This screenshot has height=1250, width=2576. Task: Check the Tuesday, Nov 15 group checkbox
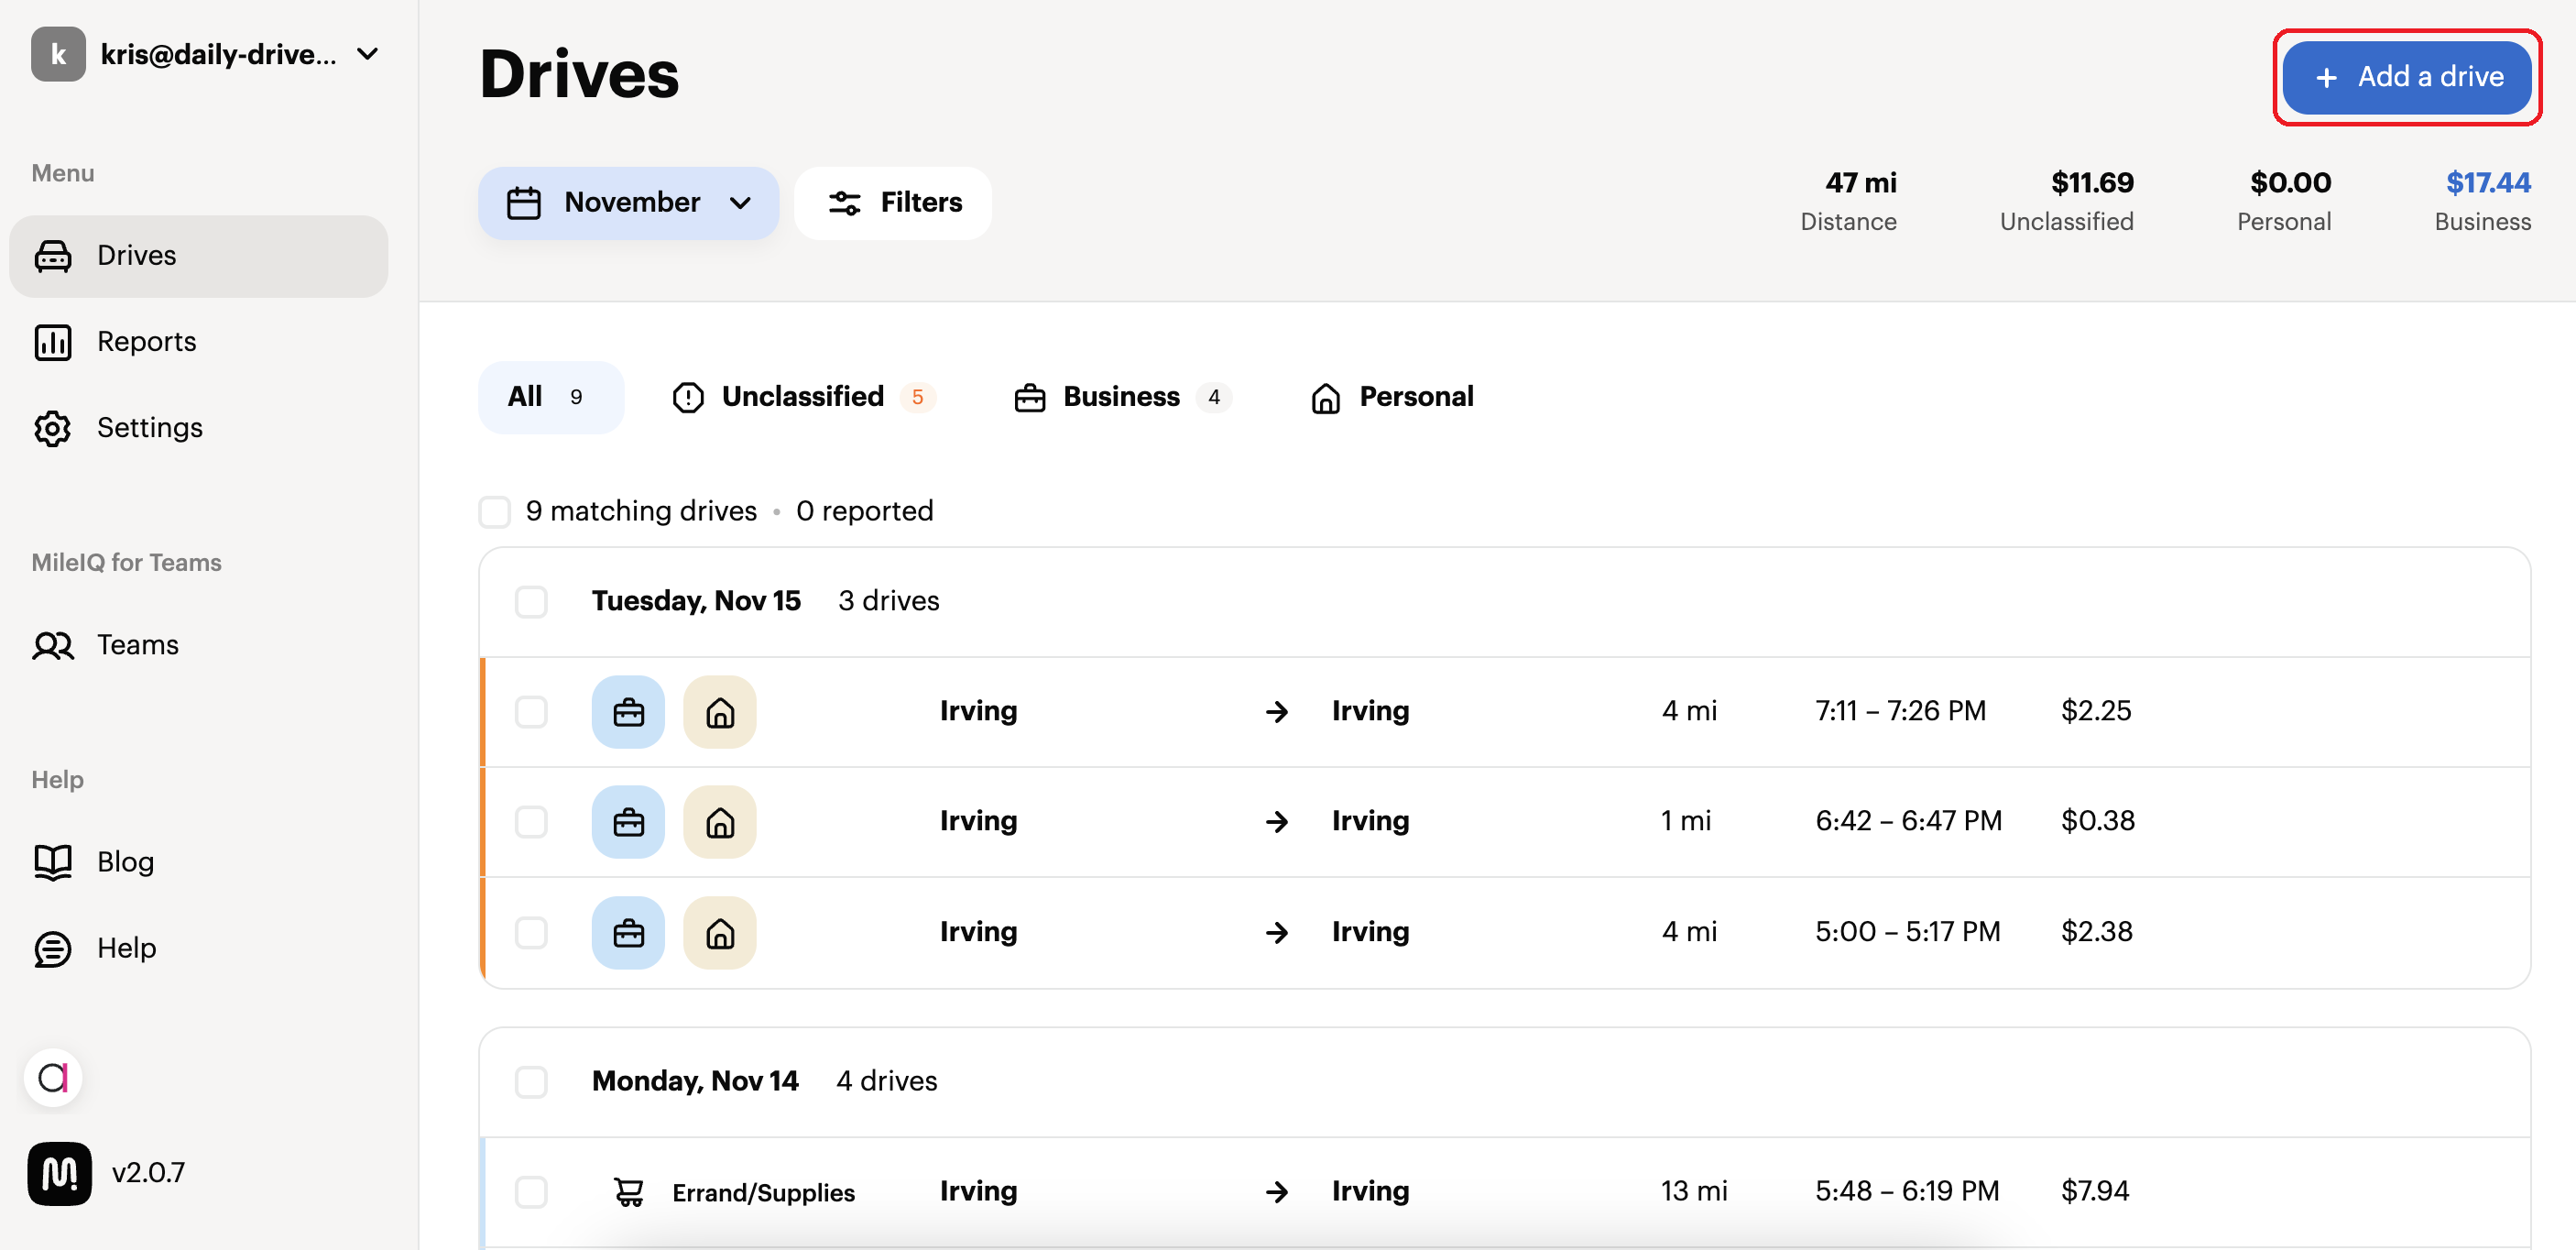pos(531,602)
